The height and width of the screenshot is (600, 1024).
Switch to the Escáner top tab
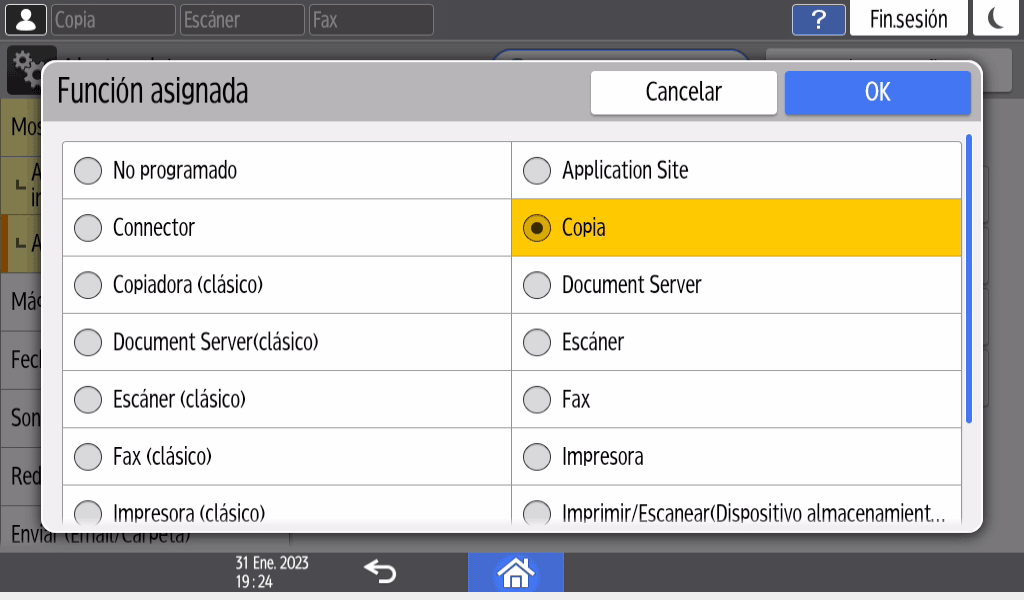click(x=241, y=19)
